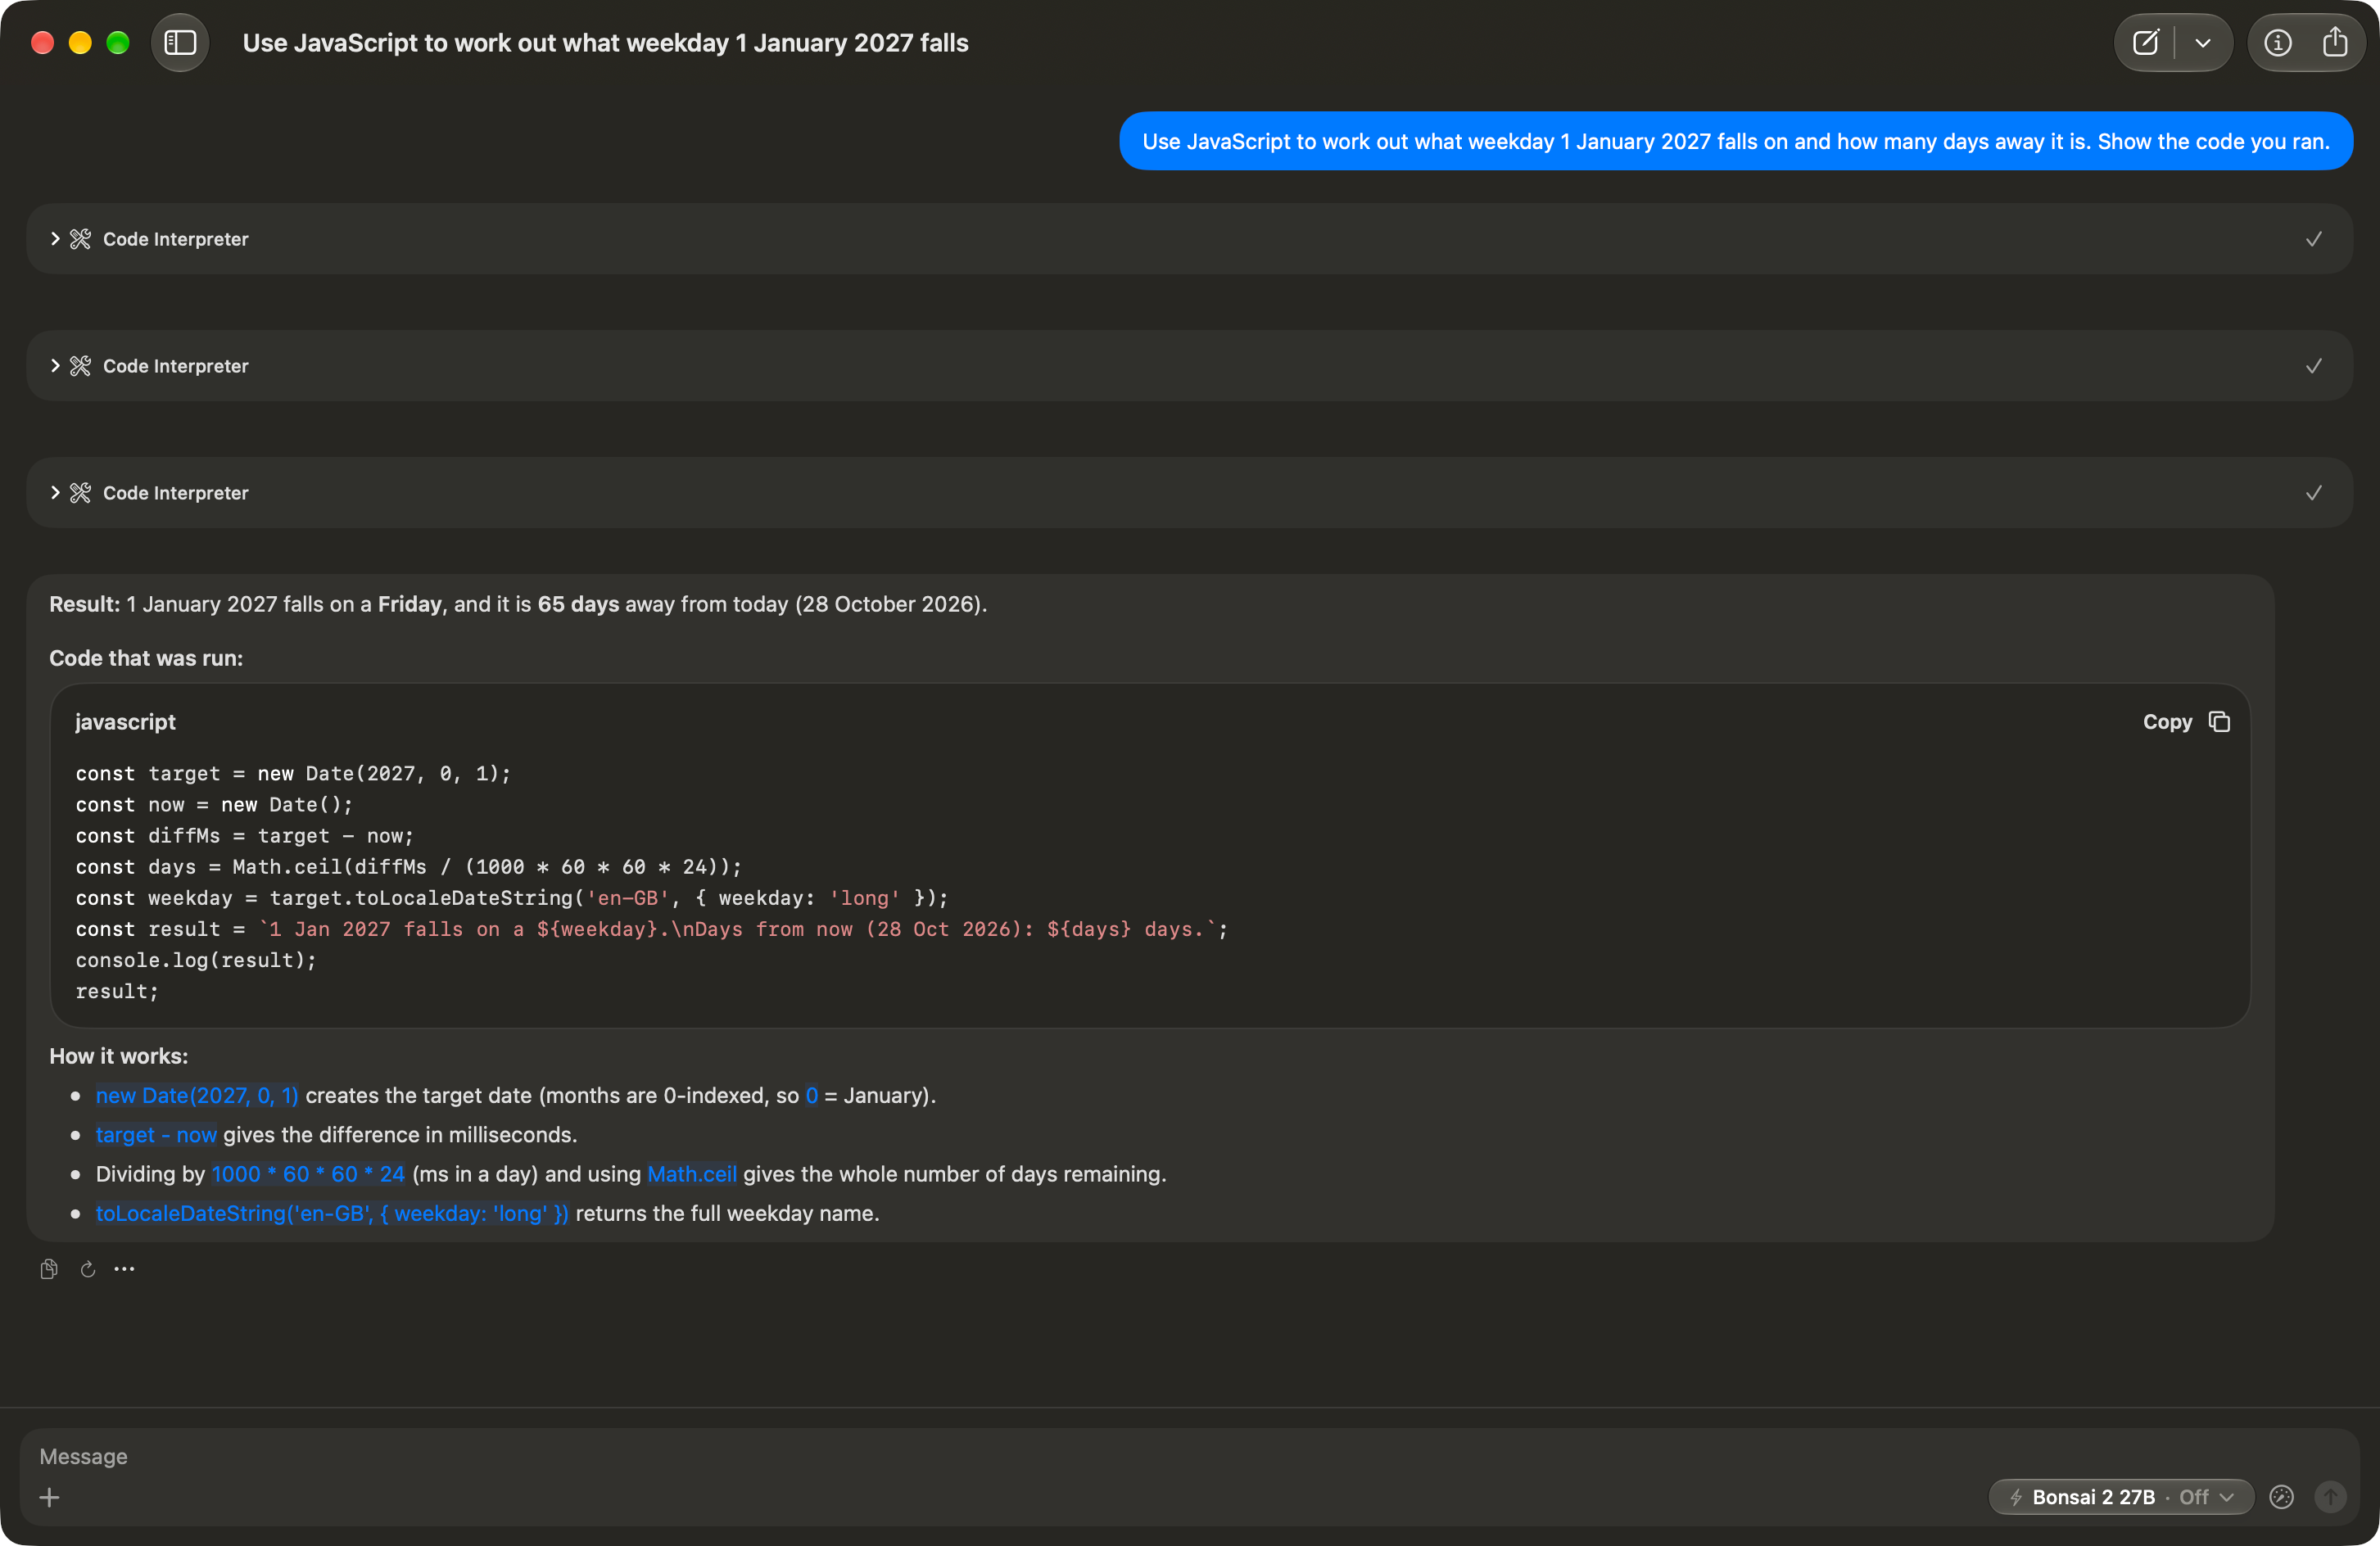Copy the javascript code block
2380x1546 pixels.
pos(2185,722)
